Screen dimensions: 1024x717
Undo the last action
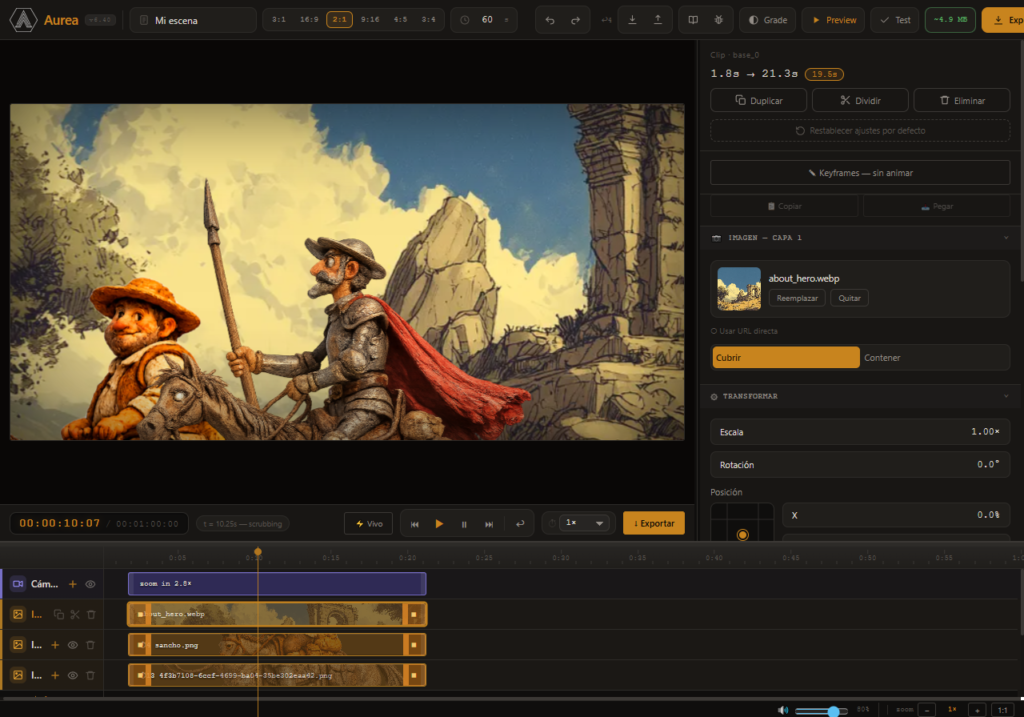click(550, 20)
